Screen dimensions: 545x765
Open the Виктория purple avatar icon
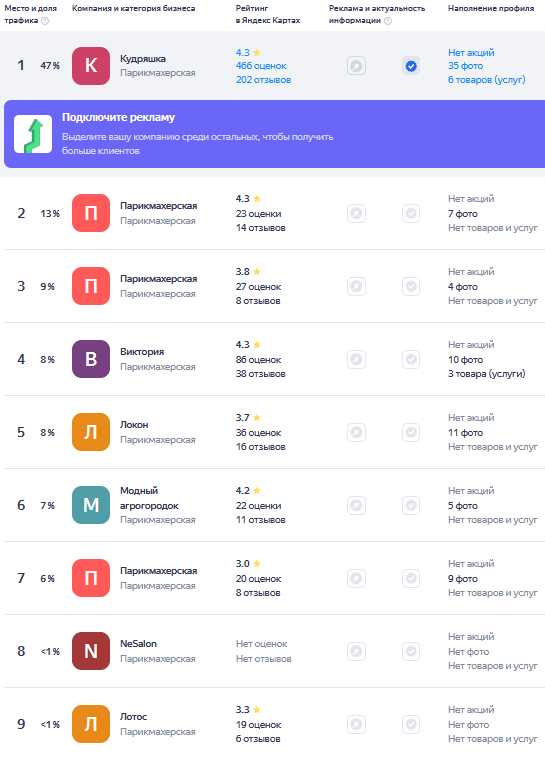click(x=91, y=359)
